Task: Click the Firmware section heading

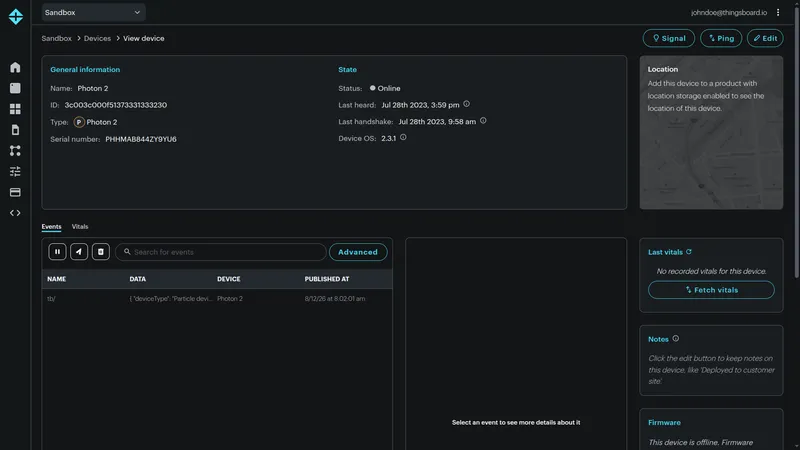Action: pos(664,422)
